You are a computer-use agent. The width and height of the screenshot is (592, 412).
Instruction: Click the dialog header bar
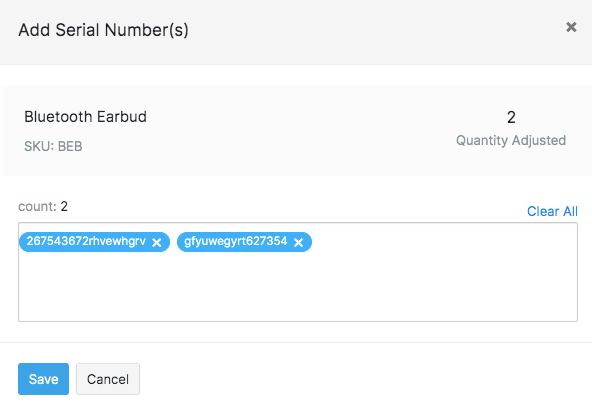pyautogui.click(x=296, y=32)
